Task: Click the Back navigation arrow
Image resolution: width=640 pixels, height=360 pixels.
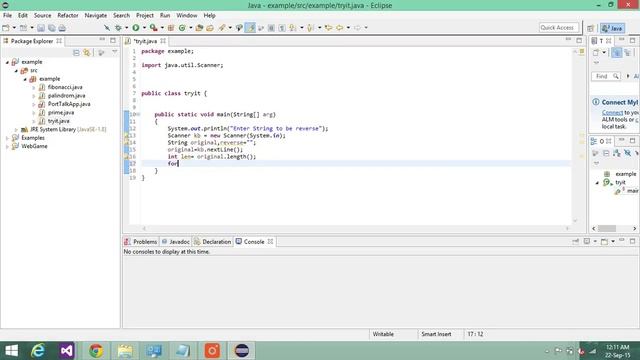Action: [339, 28]
